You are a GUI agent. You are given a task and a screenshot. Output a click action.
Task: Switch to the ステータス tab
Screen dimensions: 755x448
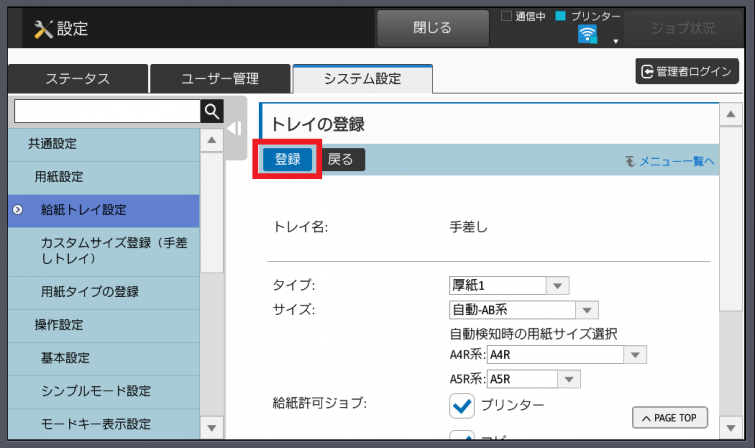pyautogui.click(x=78, y=79)
